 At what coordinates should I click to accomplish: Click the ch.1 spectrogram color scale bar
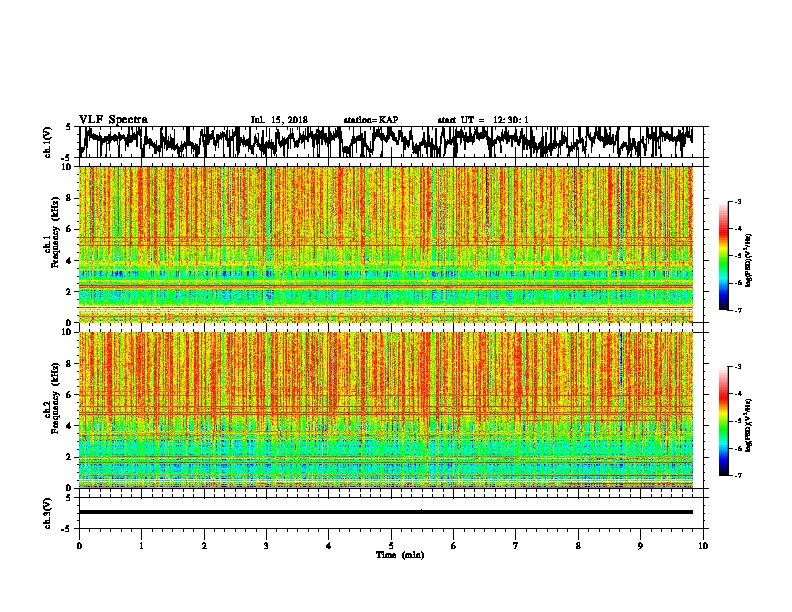724,256
